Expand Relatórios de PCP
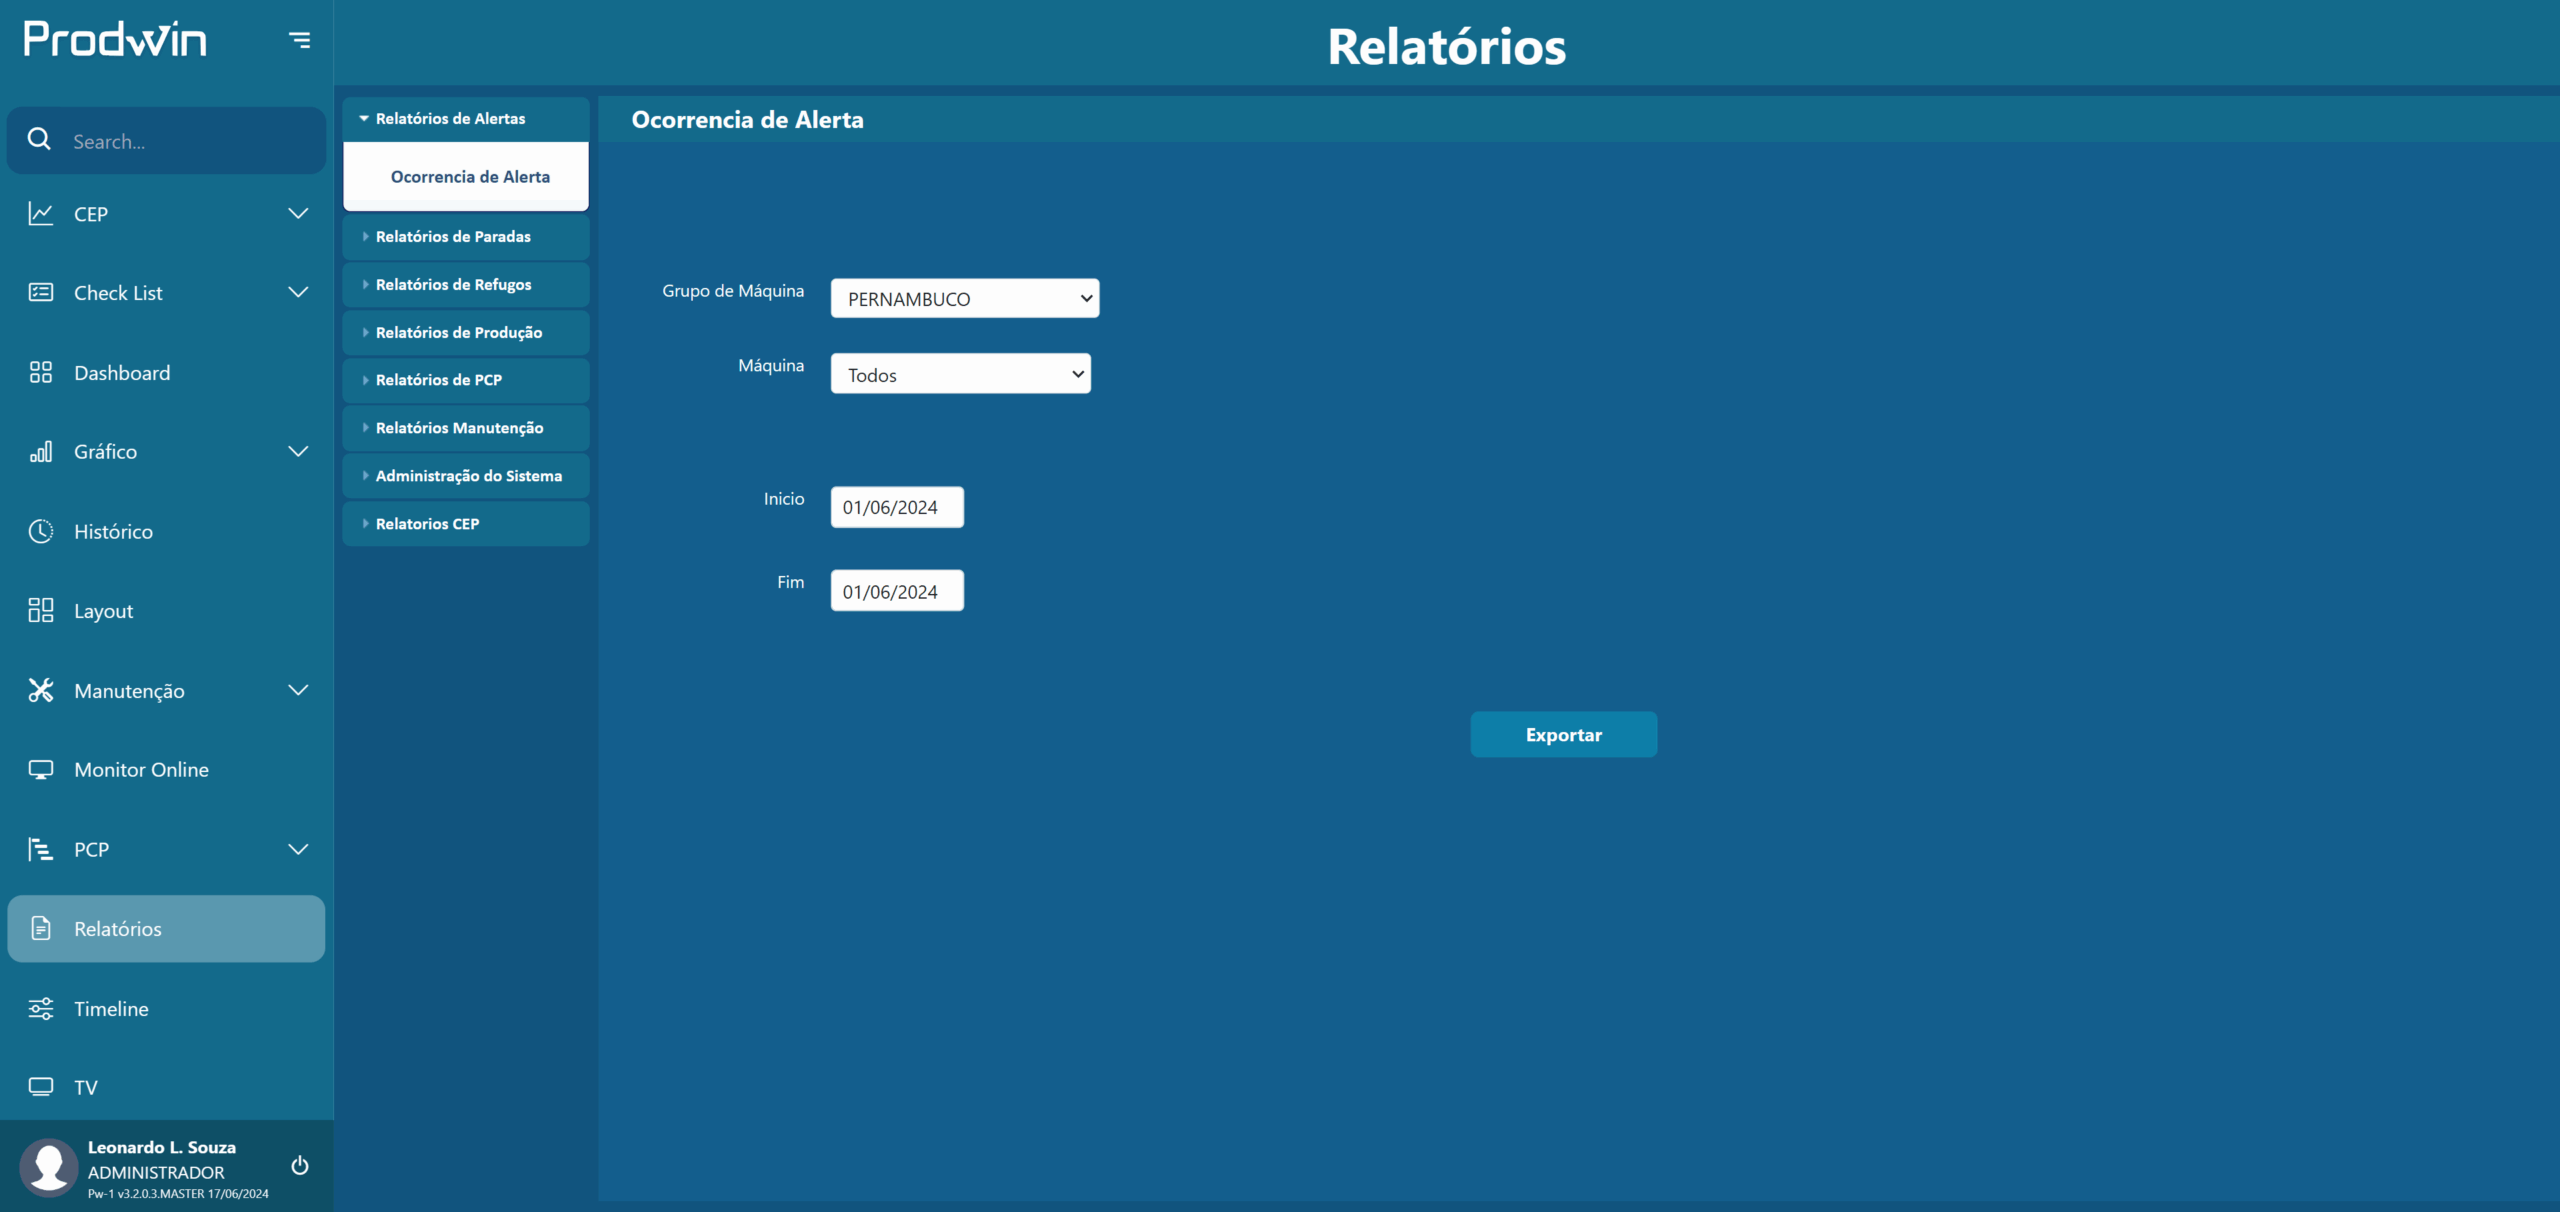2560x1212 pixels. [466, 380]
